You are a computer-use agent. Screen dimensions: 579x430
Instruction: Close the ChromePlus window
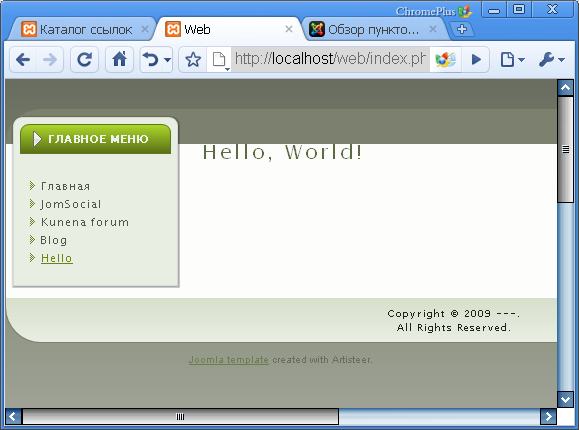pos(552,10)
